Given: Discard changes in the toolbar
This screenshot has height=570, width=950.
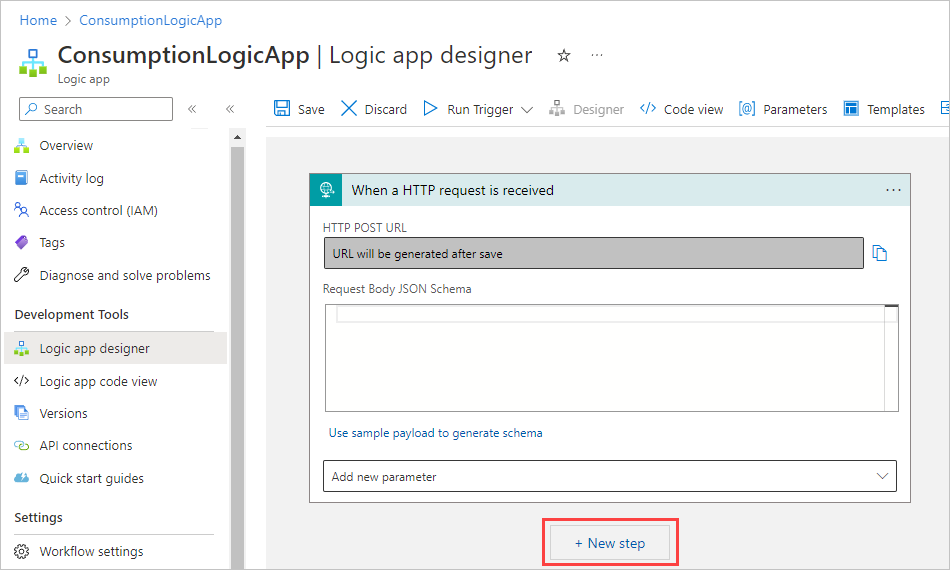Looking at the screenshot, I should (x=374, y=109).
